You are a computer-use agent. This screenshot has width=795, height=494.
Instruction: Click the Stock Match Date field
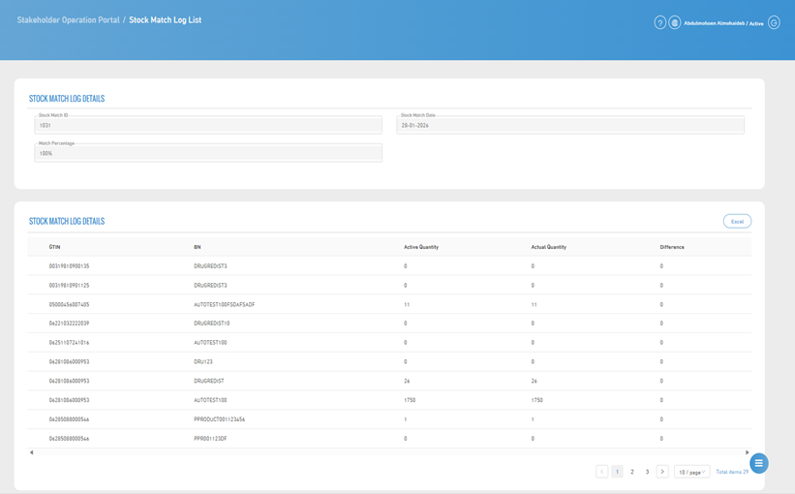click(x=570, y=126)
